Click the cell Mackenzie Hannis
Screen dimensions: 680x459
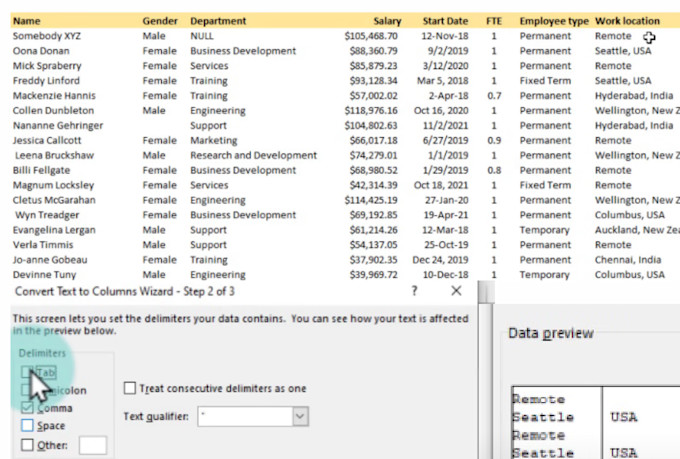[54, 95]
